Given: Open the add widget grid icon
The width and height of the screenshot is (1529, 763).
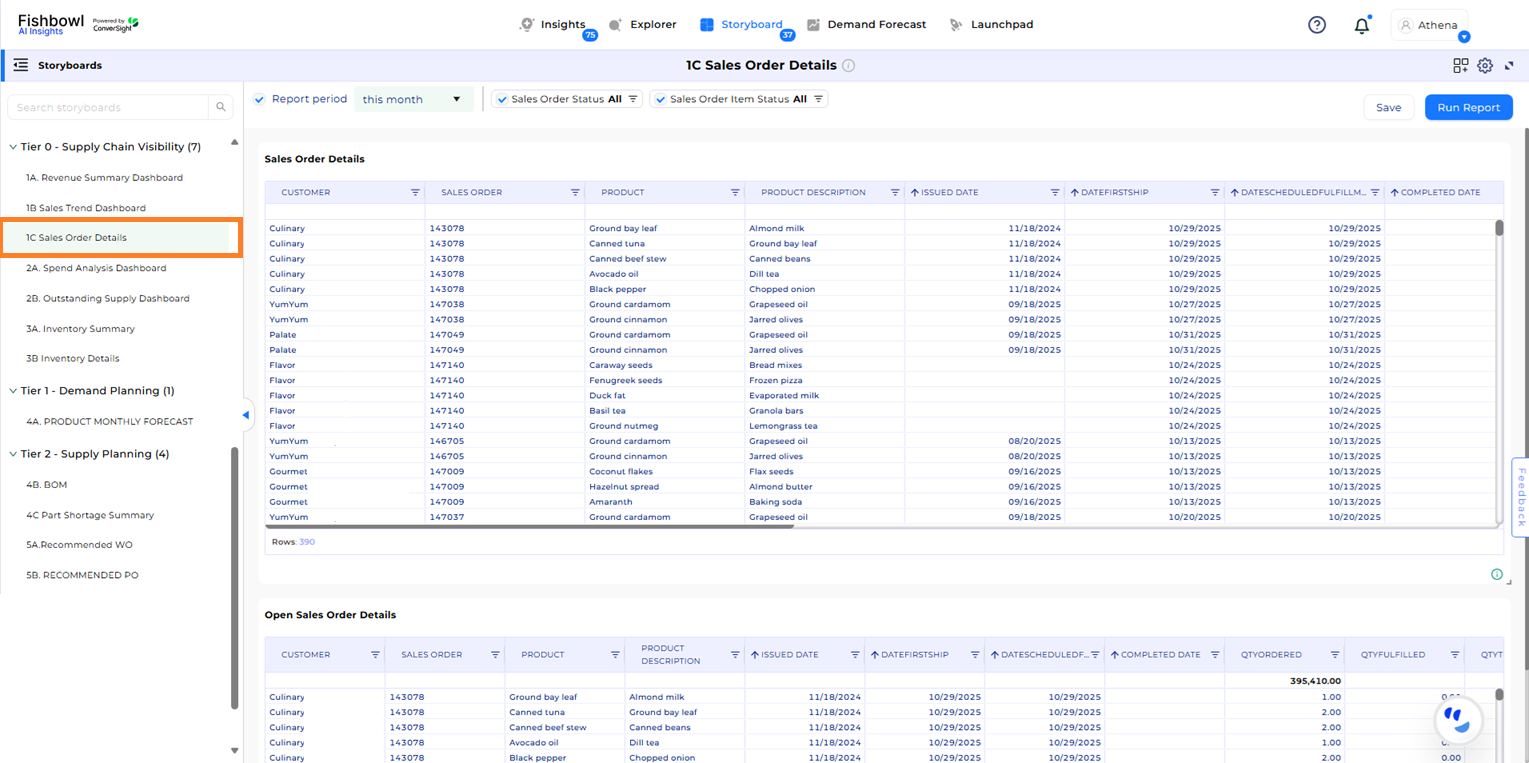Looking at the screenshot, I should coord(1460,64).
